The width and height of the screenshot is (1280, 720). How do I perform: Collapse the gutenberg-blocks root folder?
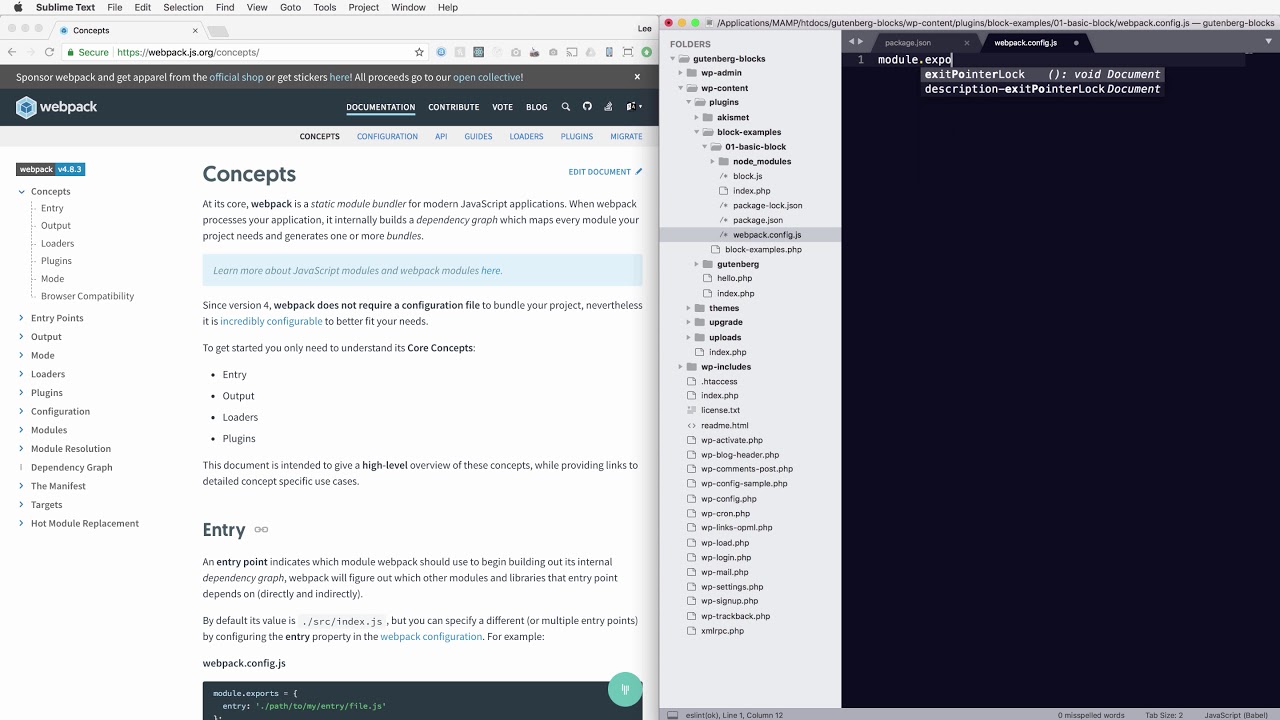(x=673, y=59)
